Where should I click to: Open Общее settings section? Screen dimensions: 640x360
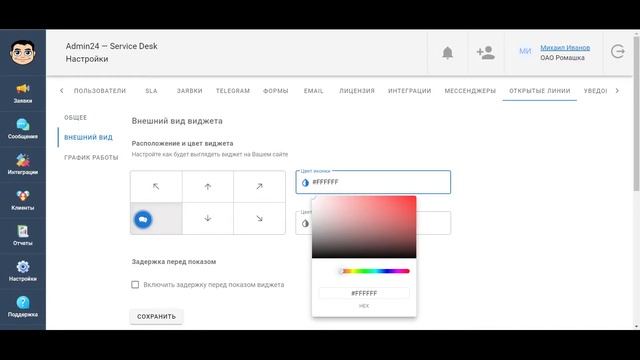[76, 118]
